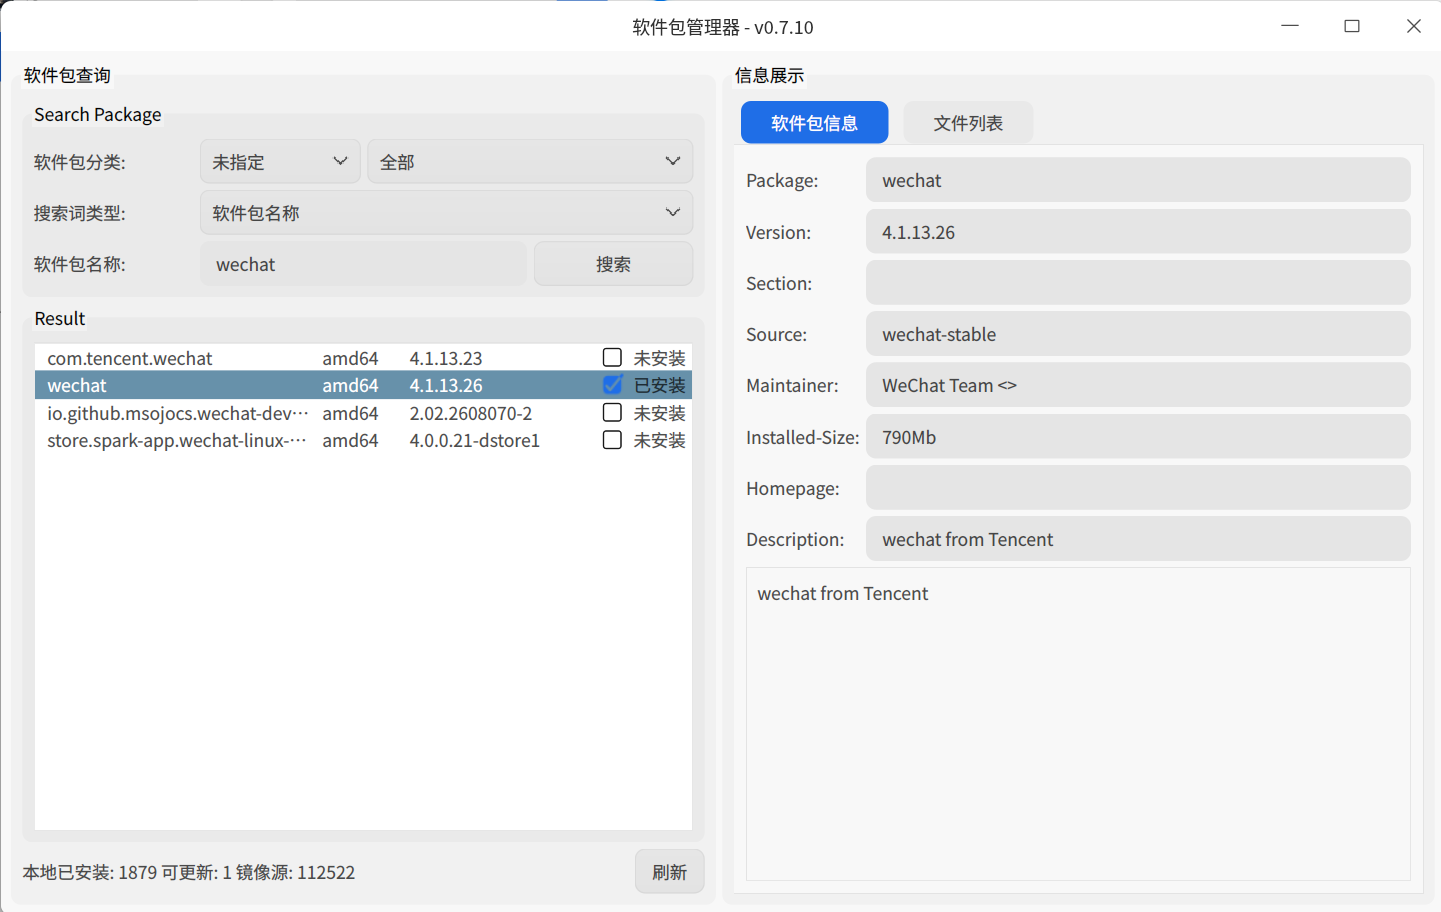Open the 未指定 category dropdown
Viewport: 1441px width, 912px height.
tap(280, 162)
